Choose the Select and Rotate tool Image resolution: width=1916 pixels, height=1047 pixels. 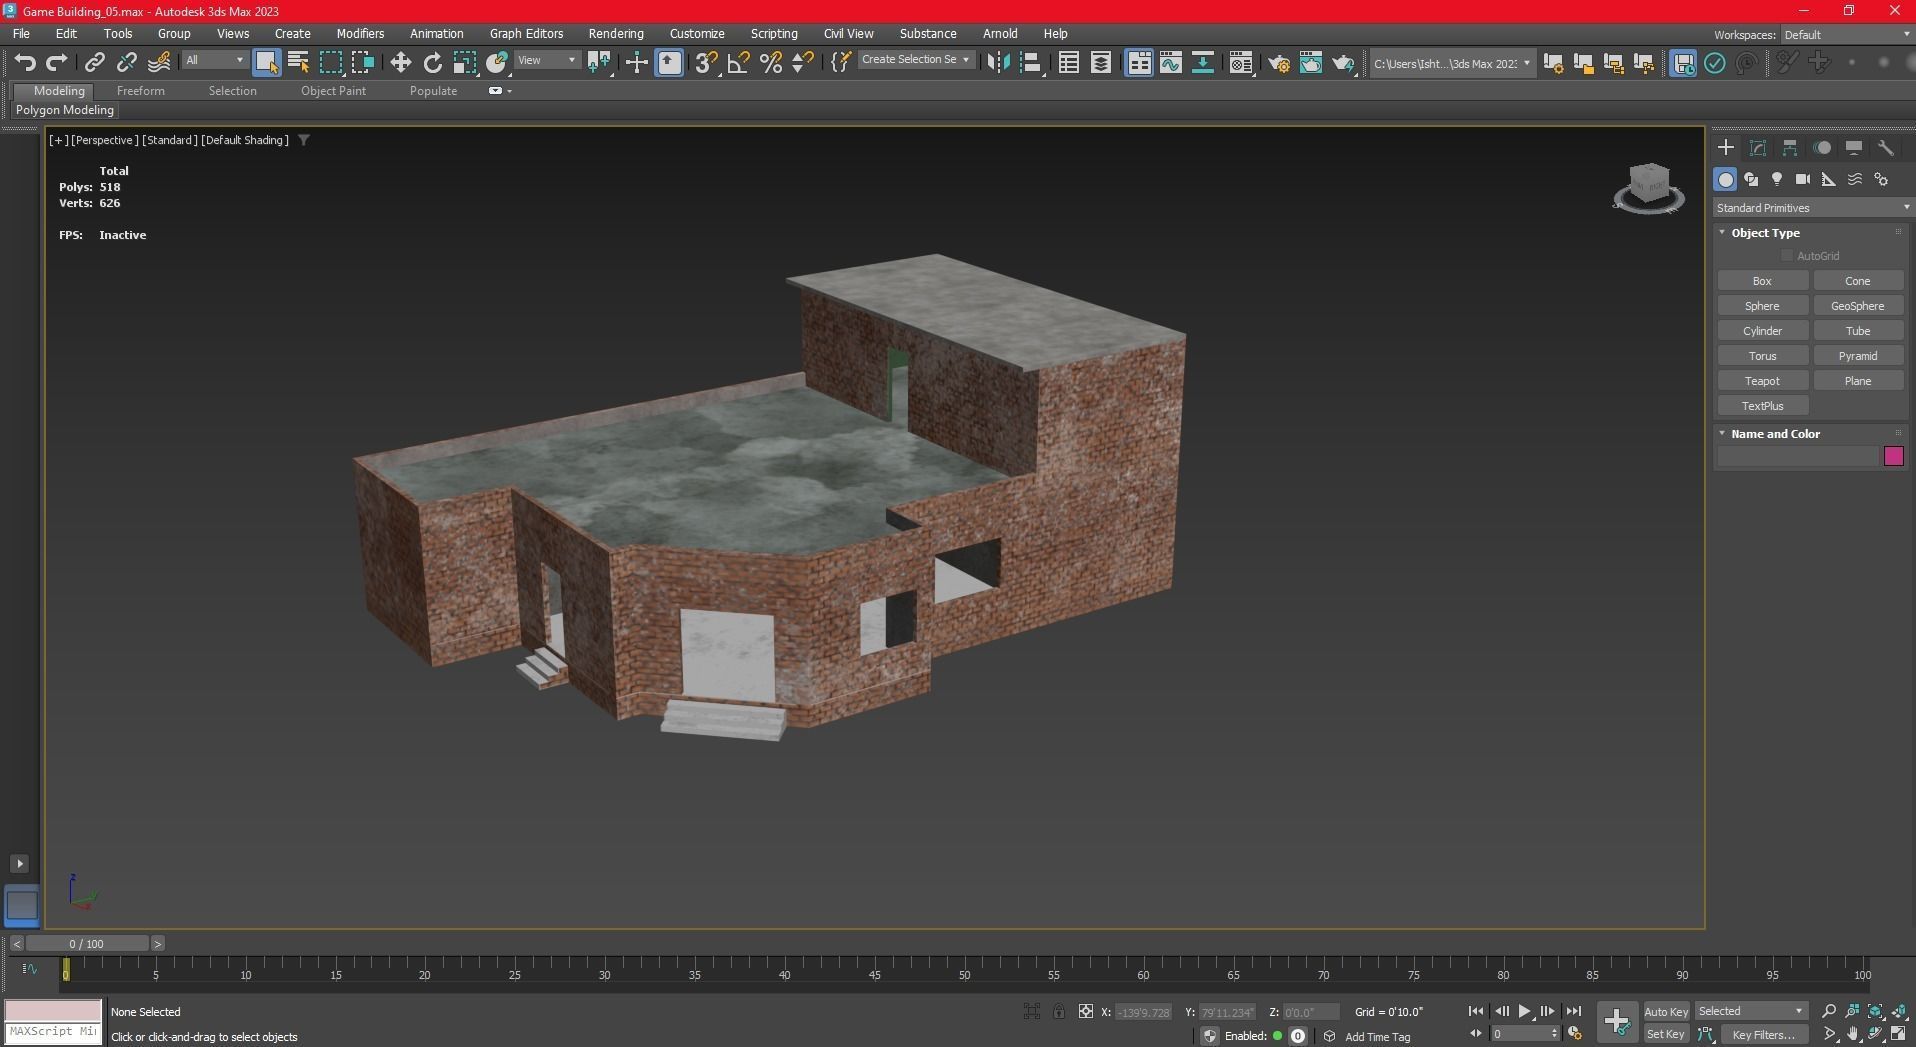(433, 63)
